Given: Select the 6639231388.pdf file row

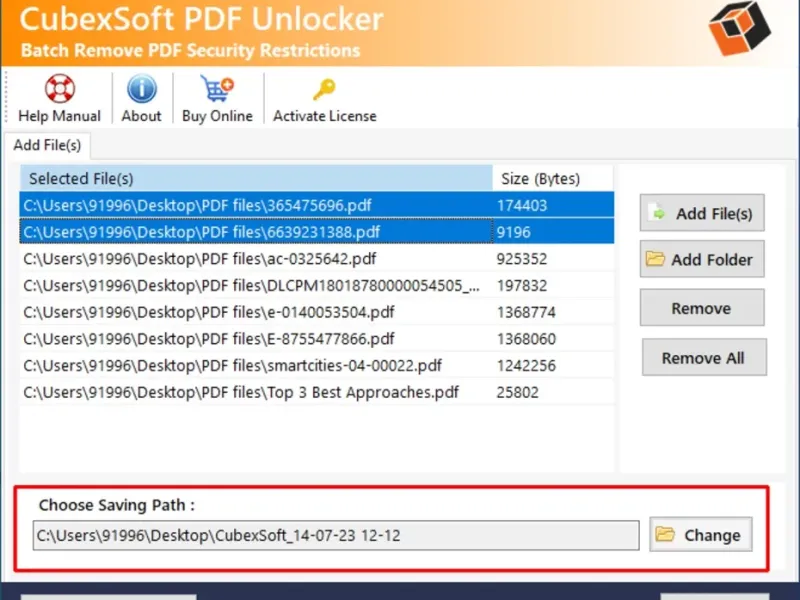Looking at the screenshot, I should coord(317,232).
